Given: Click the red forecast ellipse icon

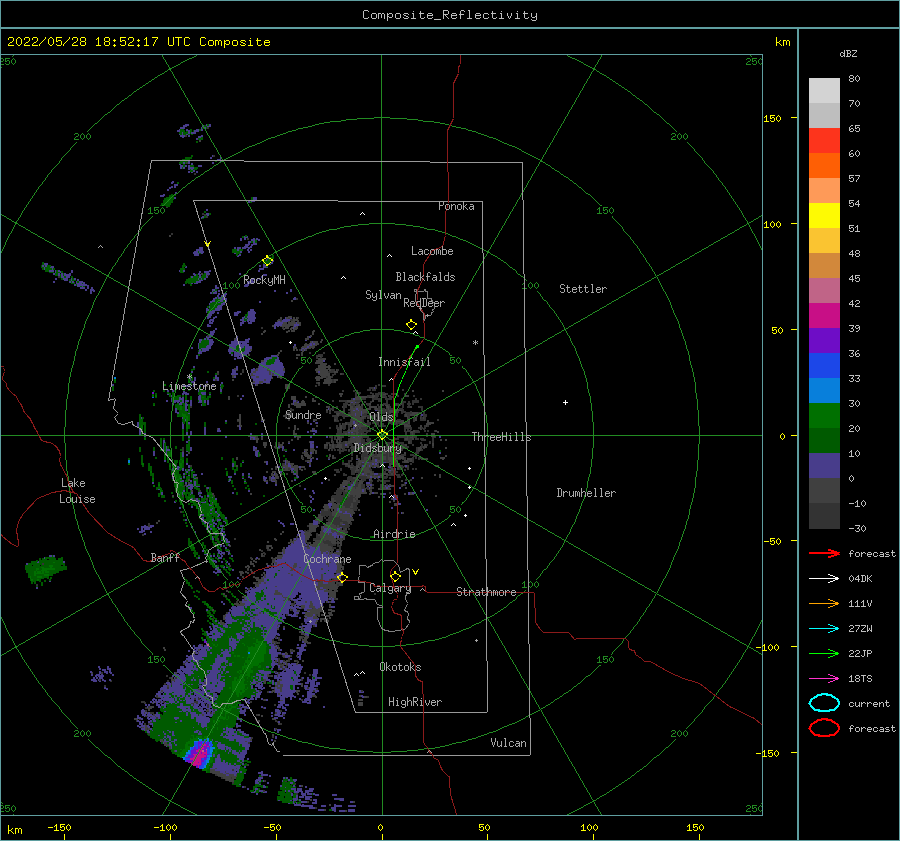Looking at the screenshot, I should [x=824, y=728].
